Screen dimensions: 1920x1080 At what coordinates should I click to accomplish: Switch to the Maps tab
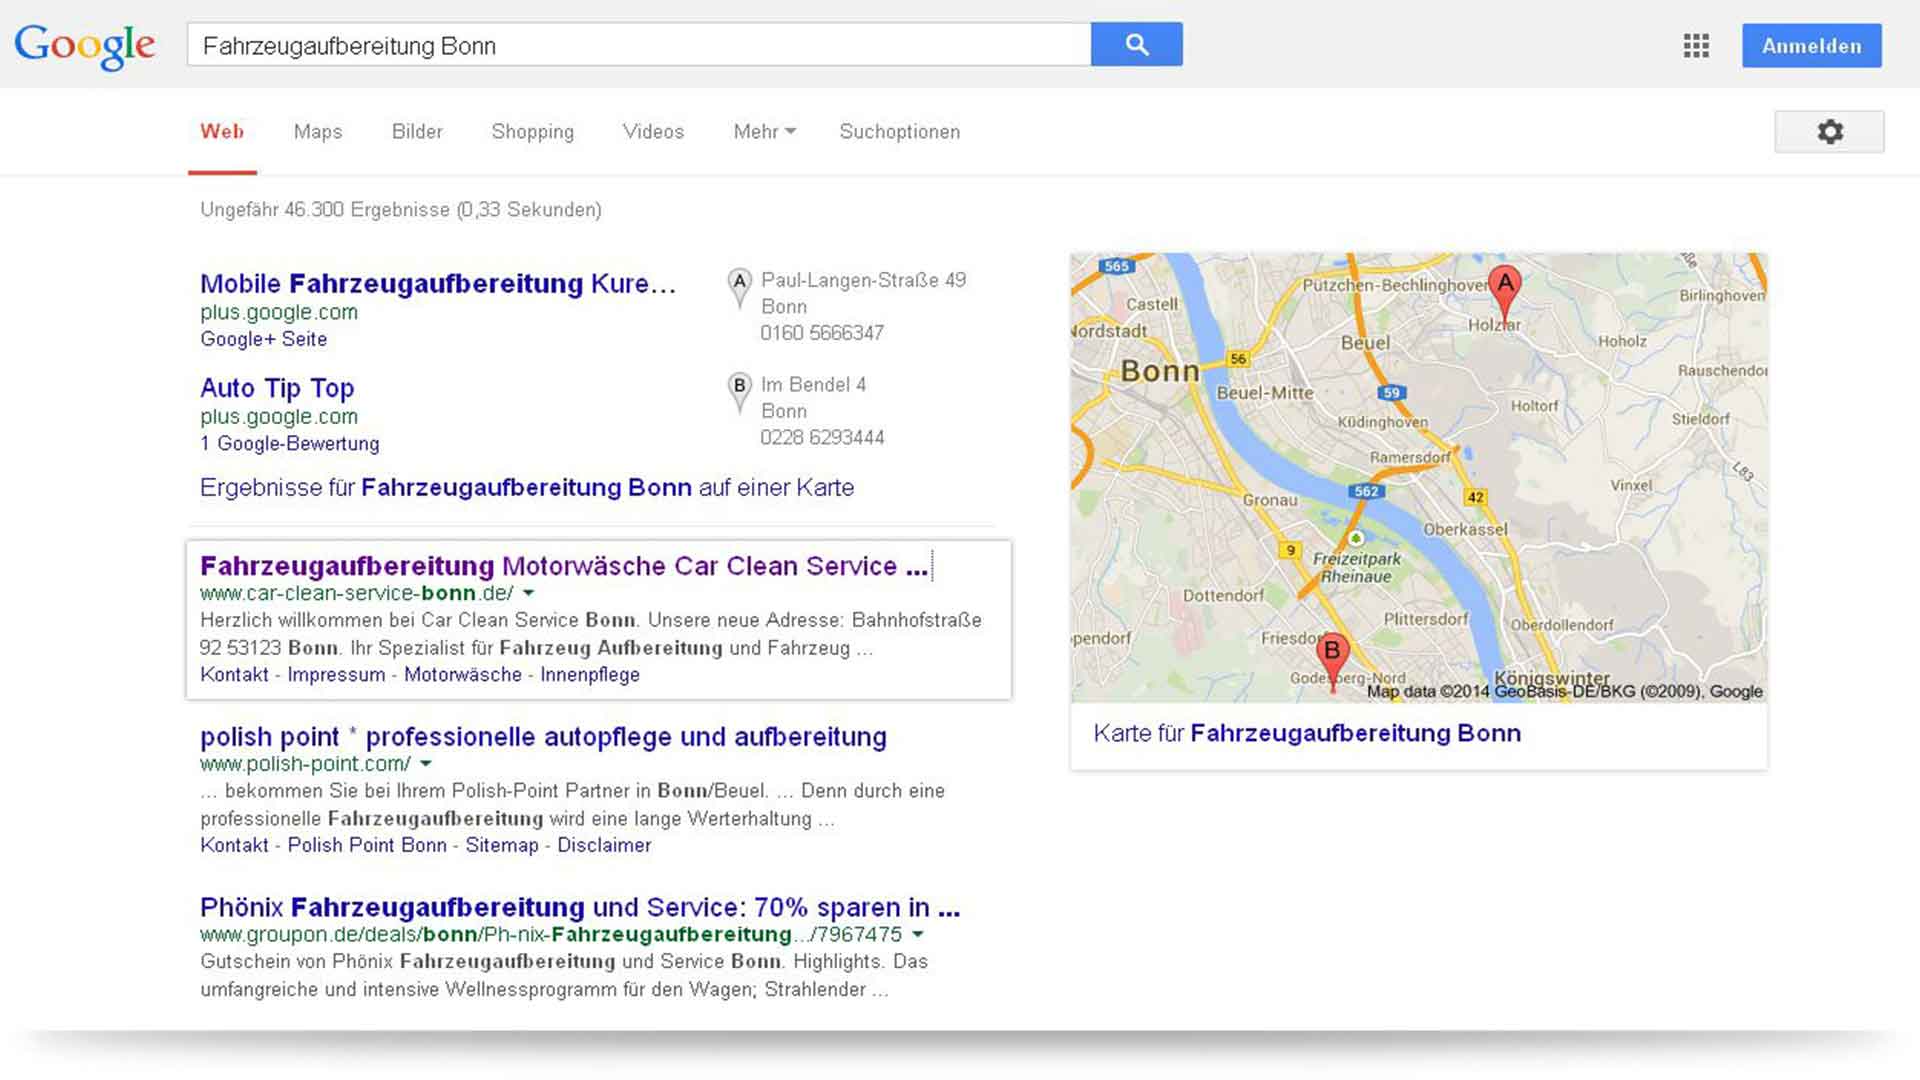click(318, 132)
